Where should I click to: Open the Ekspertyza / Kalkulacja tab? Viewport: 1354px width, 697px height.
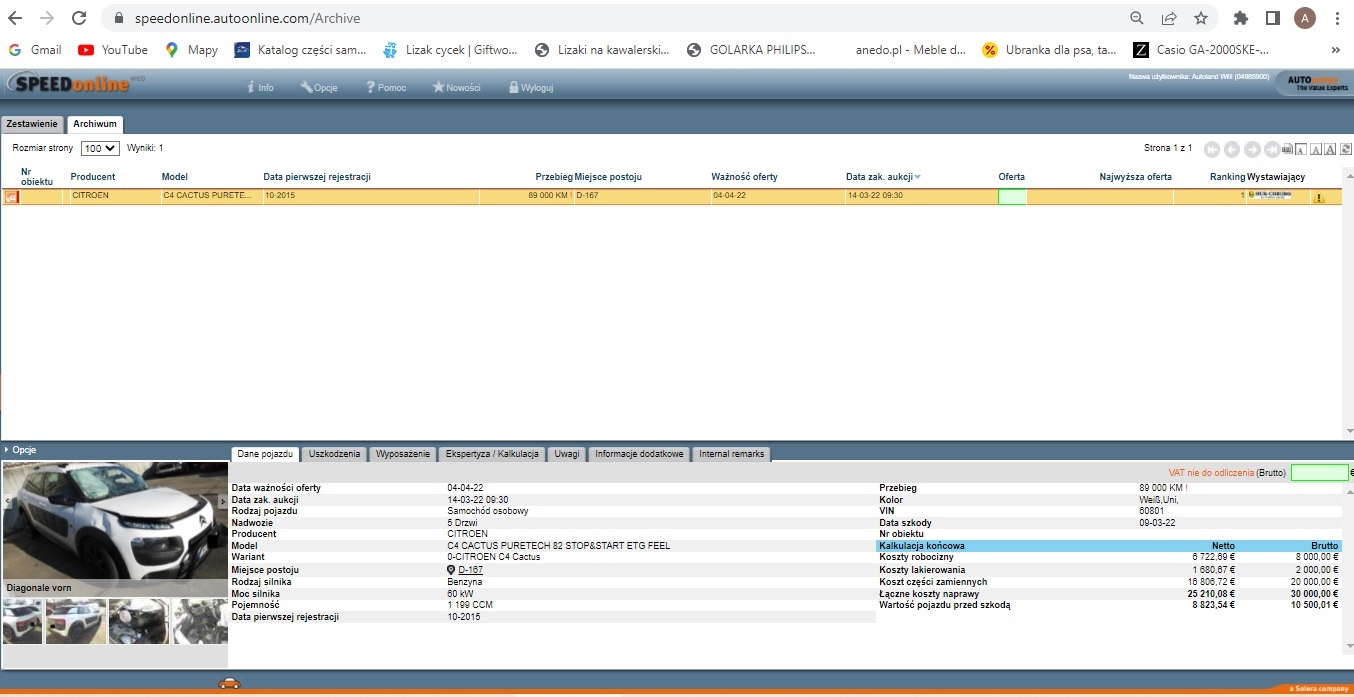(492, 454)
